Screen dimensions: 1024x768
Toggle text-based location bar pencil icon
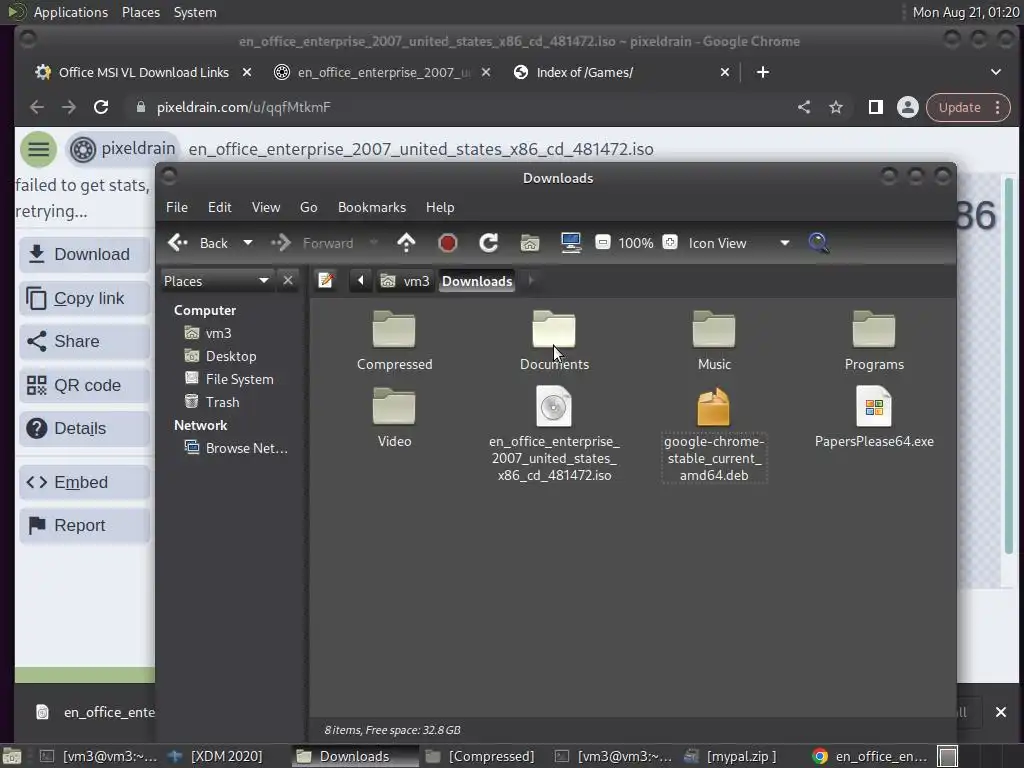coord(325,281)
